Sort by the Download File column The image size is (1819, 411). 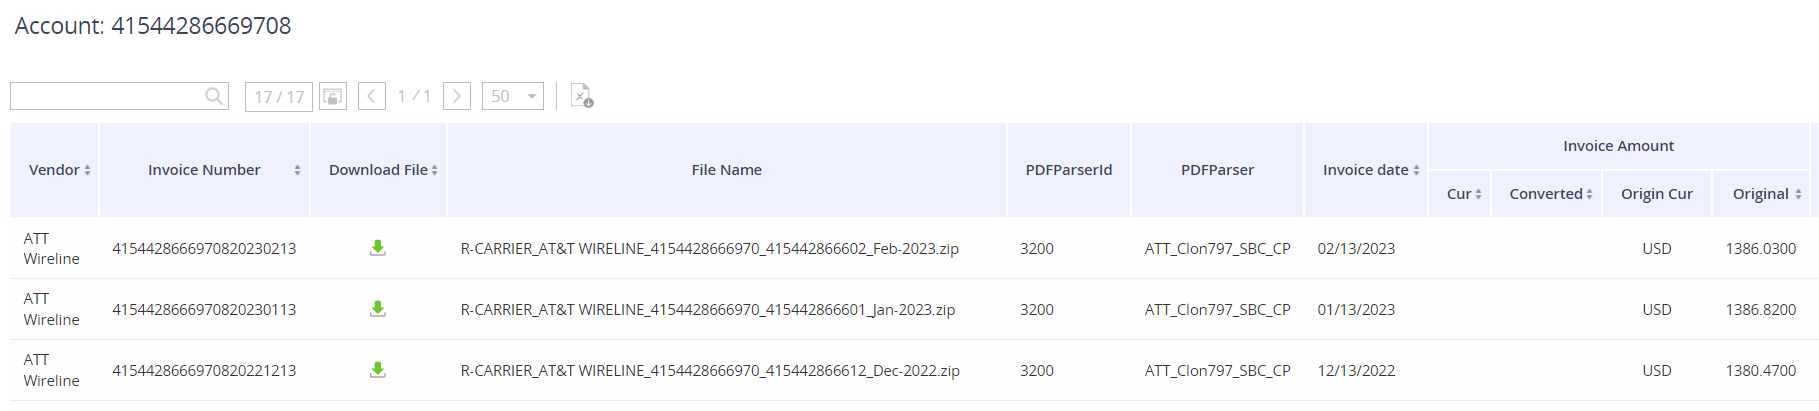[x=383, y=170]
